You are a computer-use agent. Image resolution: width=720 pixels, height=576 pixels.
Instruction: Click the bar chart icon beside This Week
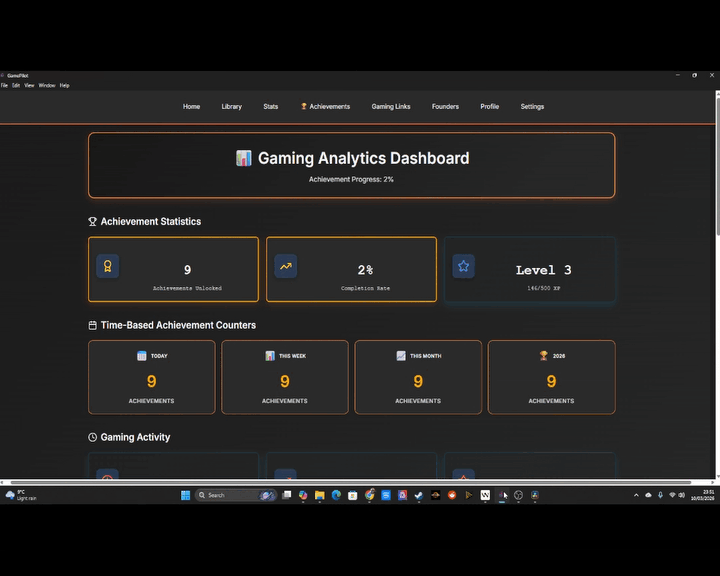(270, 356)
